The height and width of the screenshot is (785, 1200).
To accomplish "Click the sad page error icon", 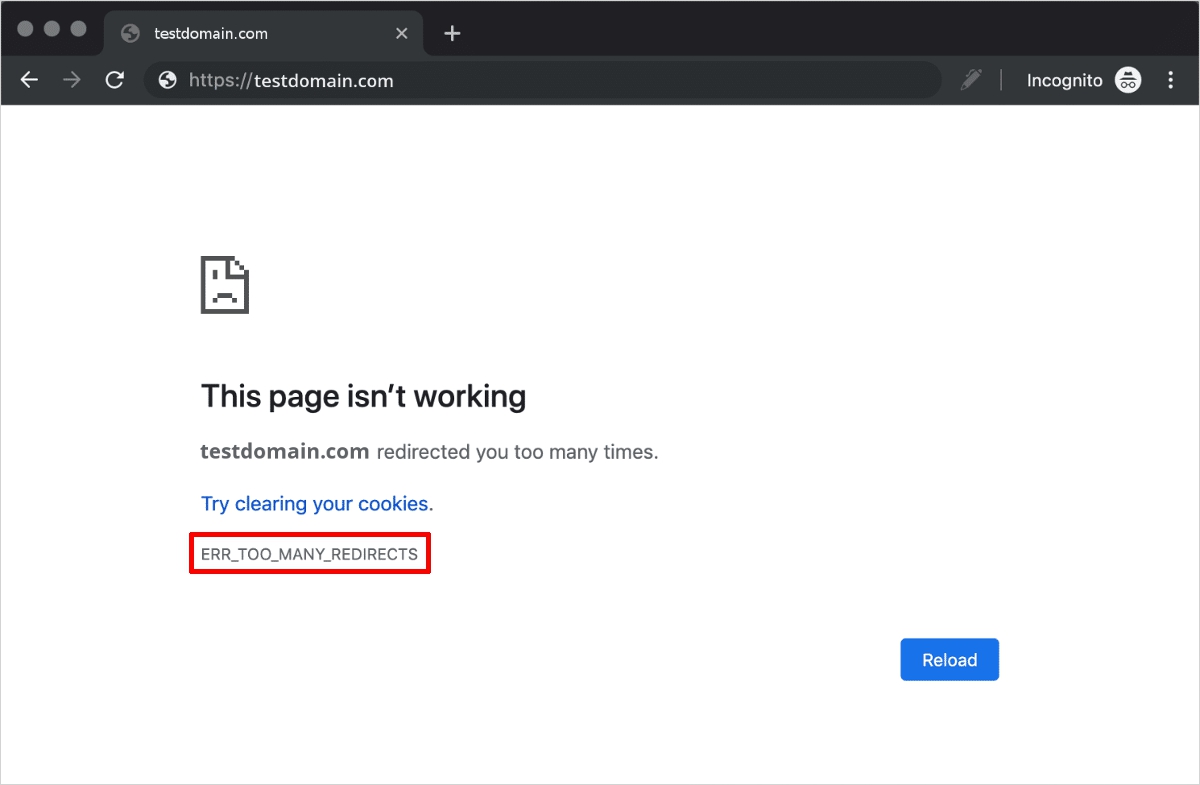I will coord(225,285).
